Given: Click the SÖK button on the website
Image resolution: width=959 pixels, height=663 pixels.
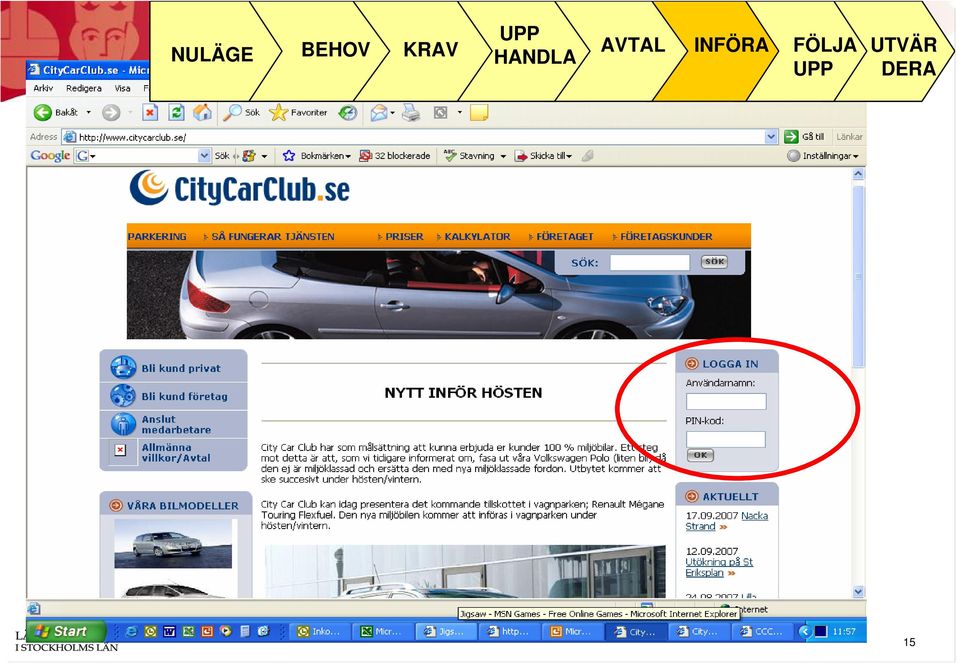Looking at the screenshot, I should point(714,262).
